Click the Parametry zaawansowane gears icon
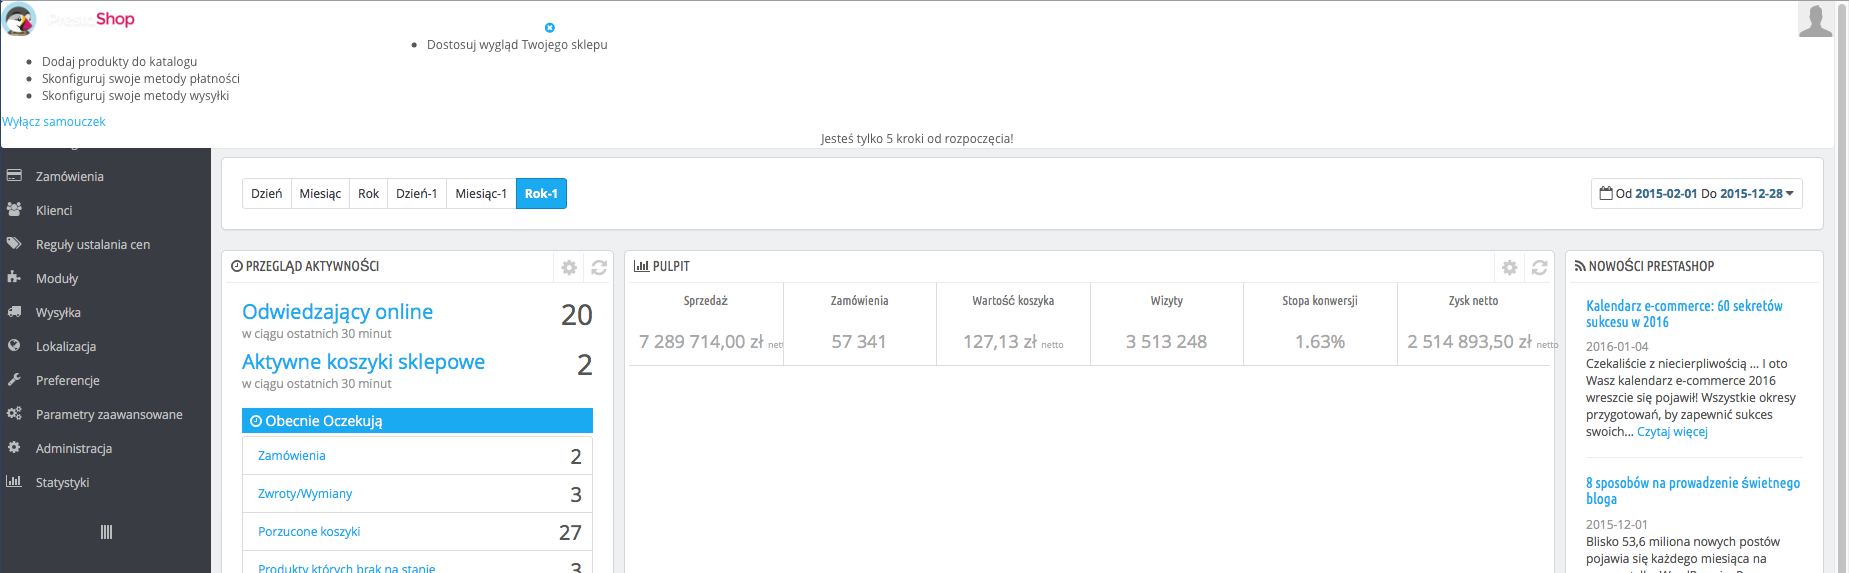Image resolution: width=1849 pixels, height=573 pixels. coord(14,414)
